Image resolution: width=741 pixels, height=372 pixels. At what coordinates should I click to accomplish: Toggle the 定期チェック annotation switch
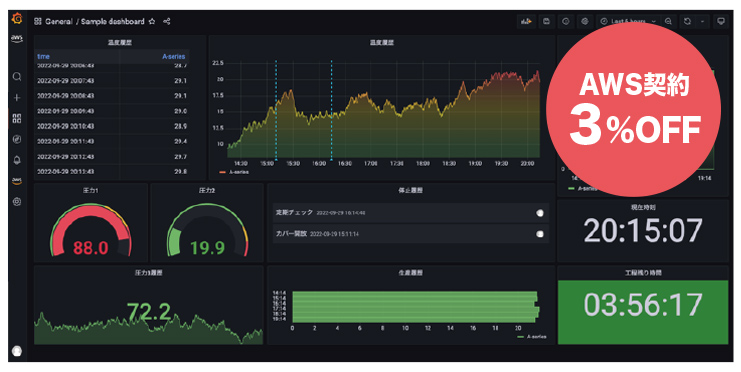click(x=540, y=213)
